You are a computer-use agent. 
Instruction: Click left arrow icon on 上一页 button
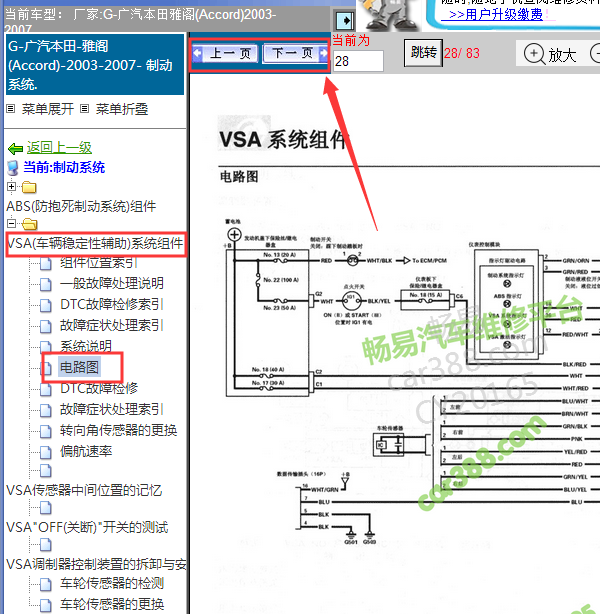(x=197, y=53)
